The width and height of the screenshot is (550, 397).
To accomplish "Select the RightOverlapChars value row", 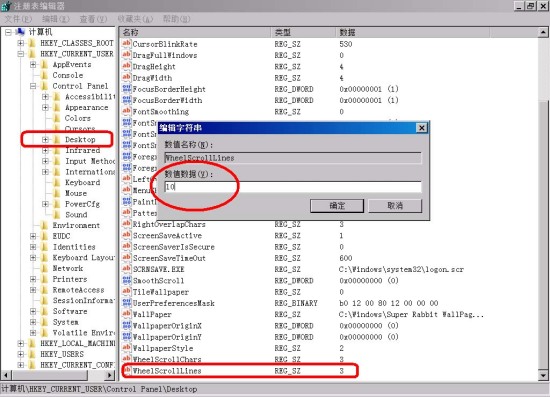I will click(x=233, y=224).
